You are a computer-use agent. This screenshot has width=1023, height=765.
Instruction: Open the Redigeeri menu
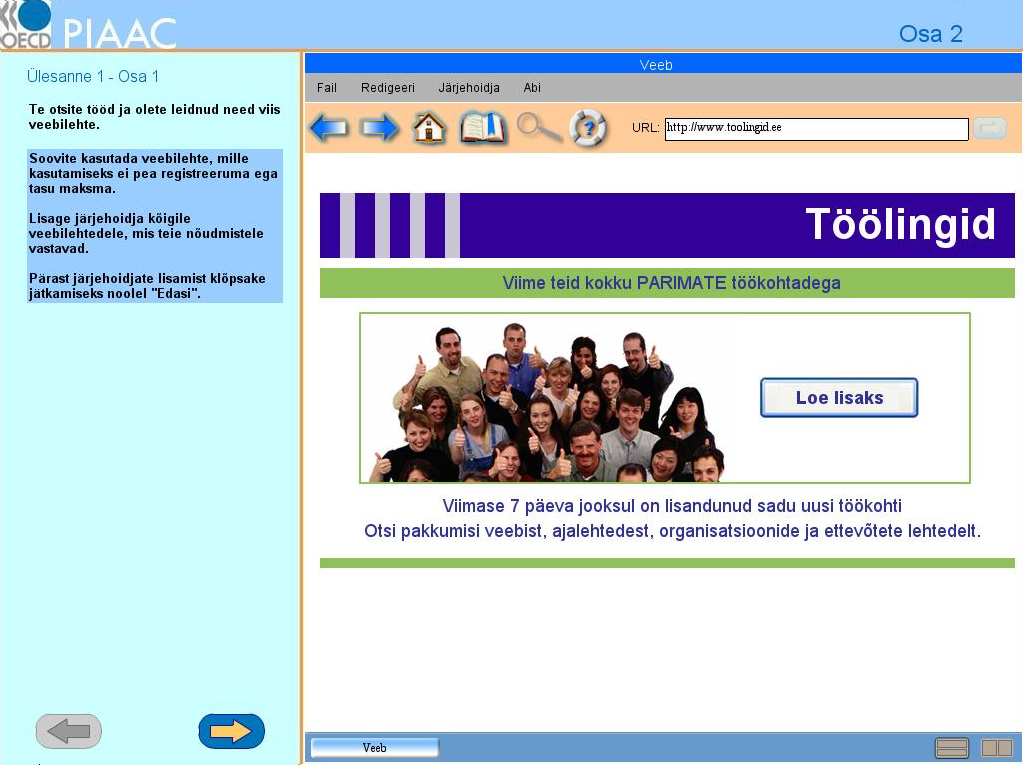pyautogui.click(x=388, y=87)
